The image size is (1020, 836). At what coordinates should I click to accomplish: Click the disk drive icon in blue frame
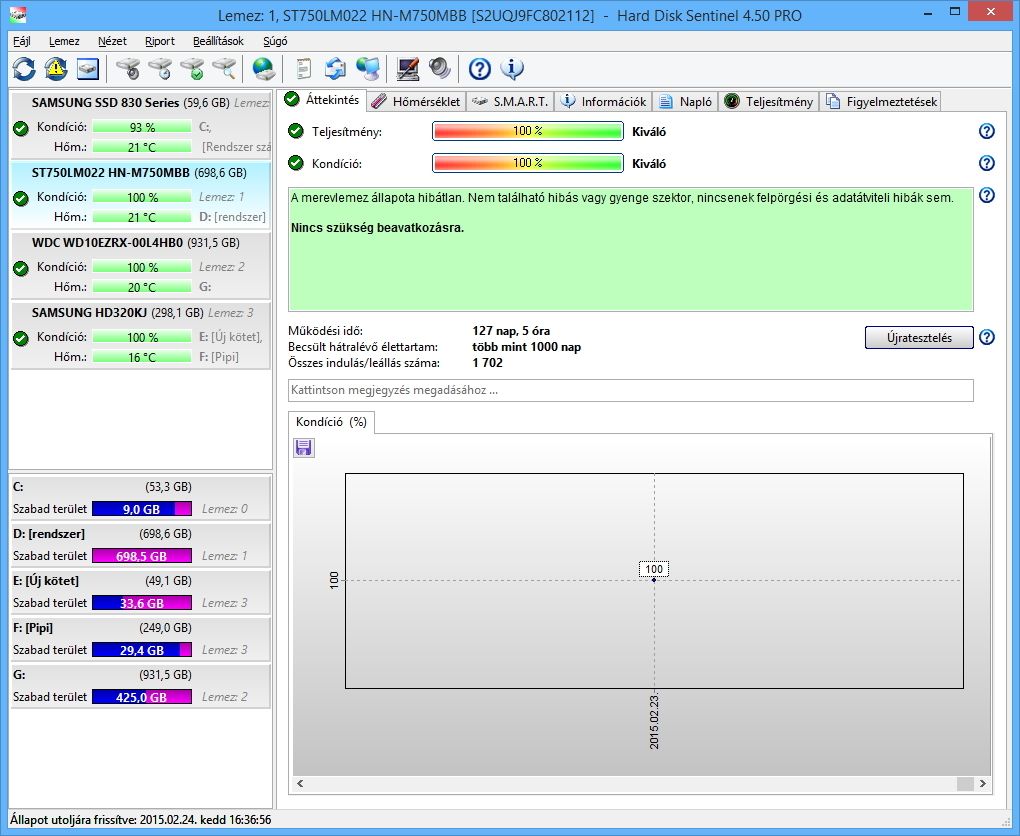coord(88,68)
